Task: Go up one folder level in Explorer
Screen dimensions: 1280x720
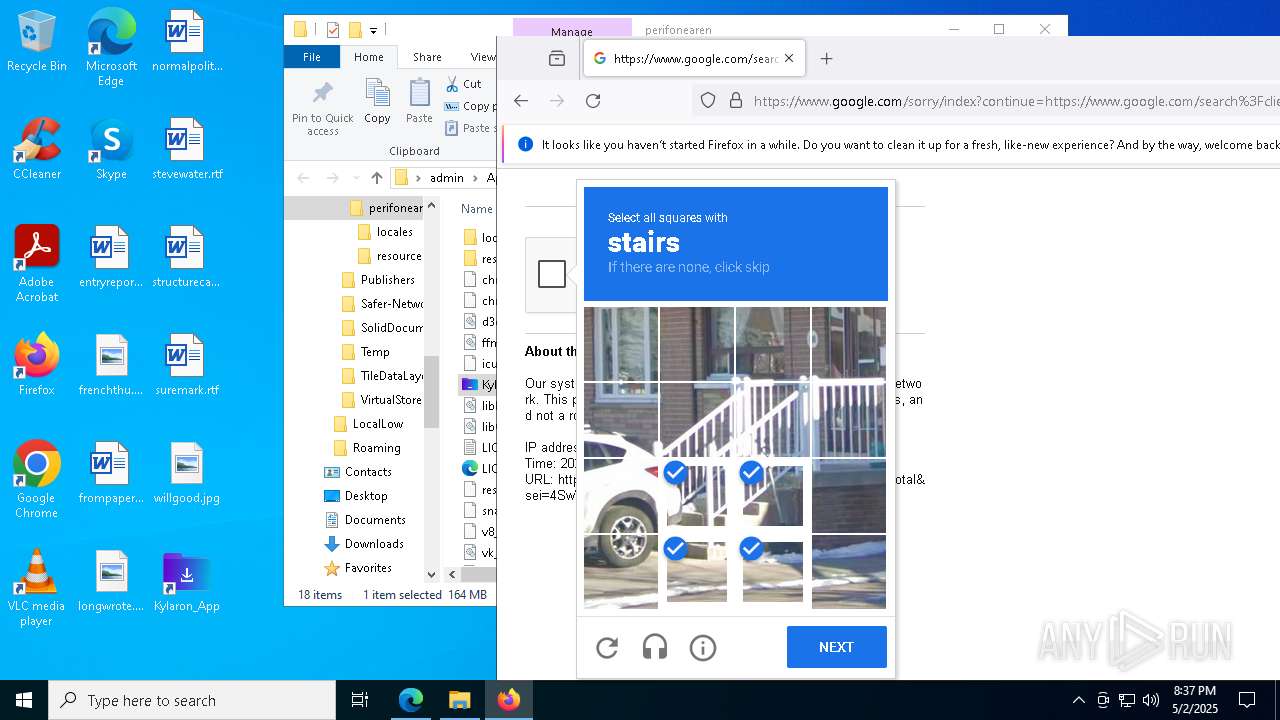Action: pyautogui.click(x=376, y=178)
